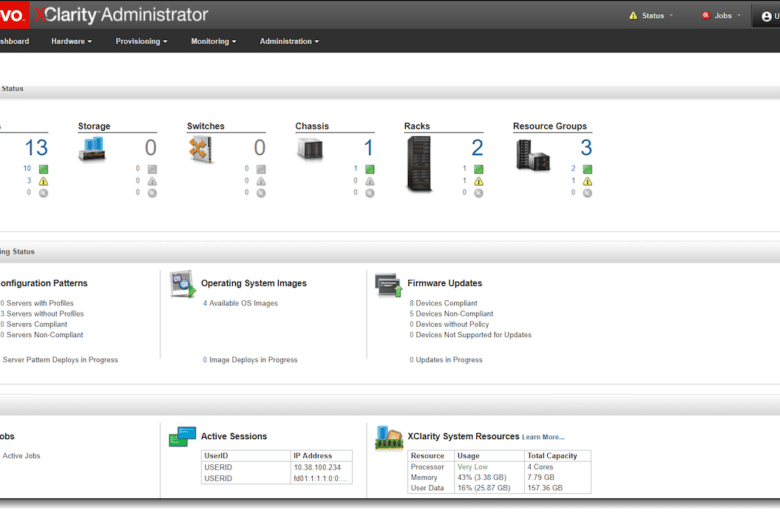The width and height of the screenshot is (780, 516).
Task: Expand the Jobs dropdown in header
Action: 721,15
